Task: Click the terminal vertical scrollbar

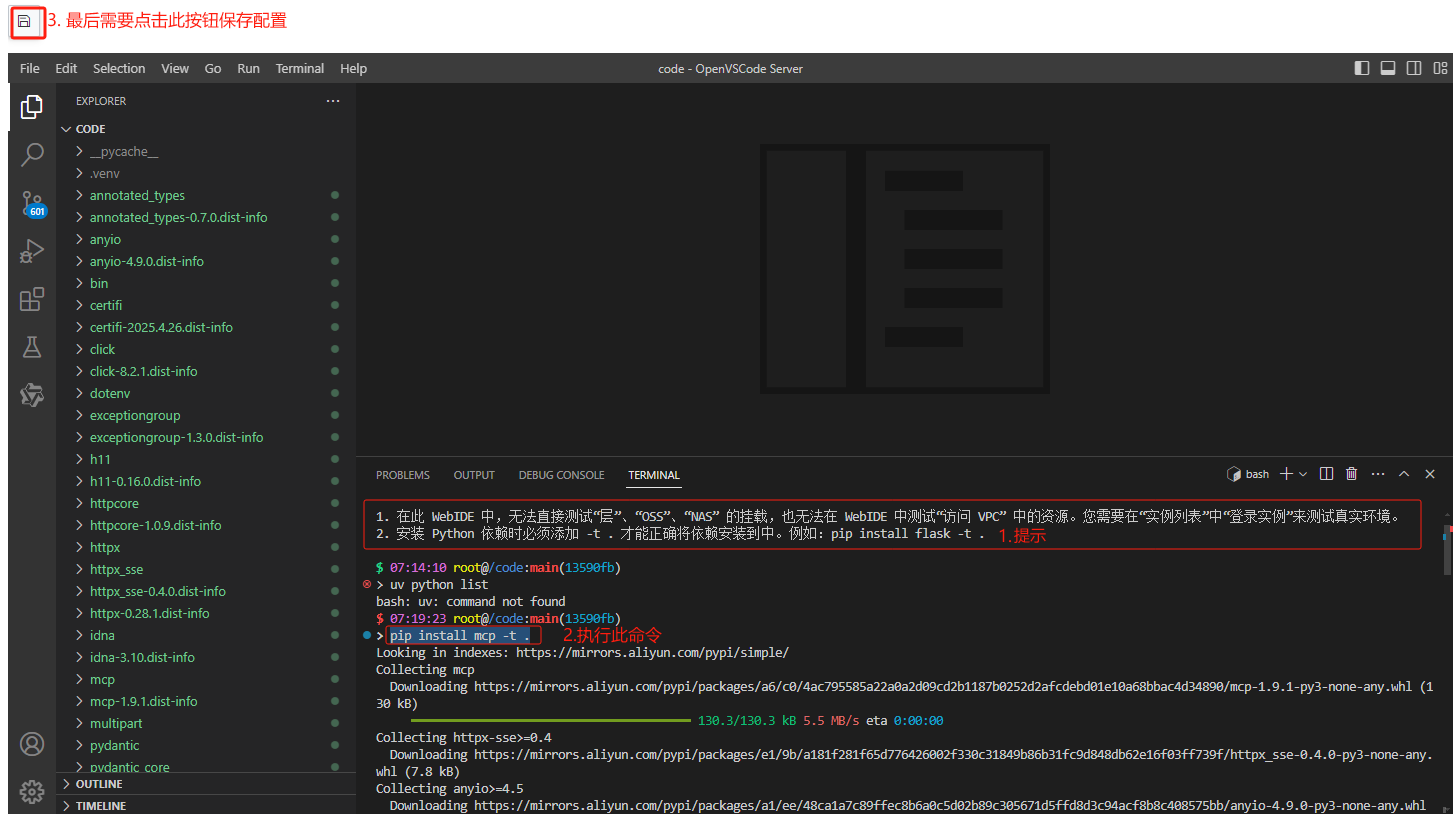Action: [x=1447, y=548]
